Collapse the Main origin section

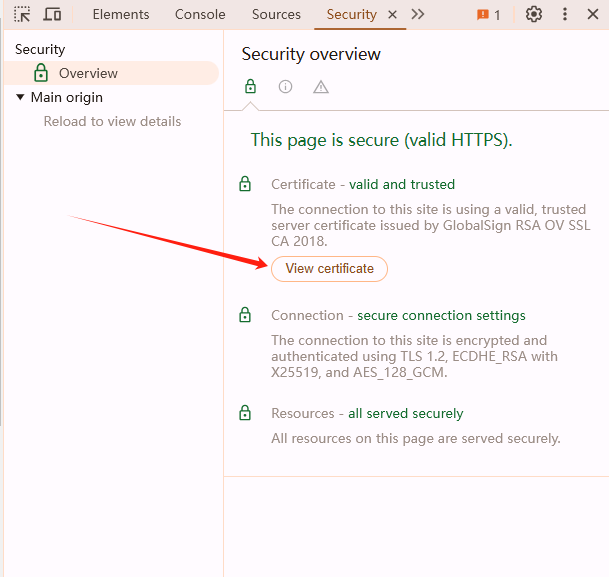click(20, 97)
